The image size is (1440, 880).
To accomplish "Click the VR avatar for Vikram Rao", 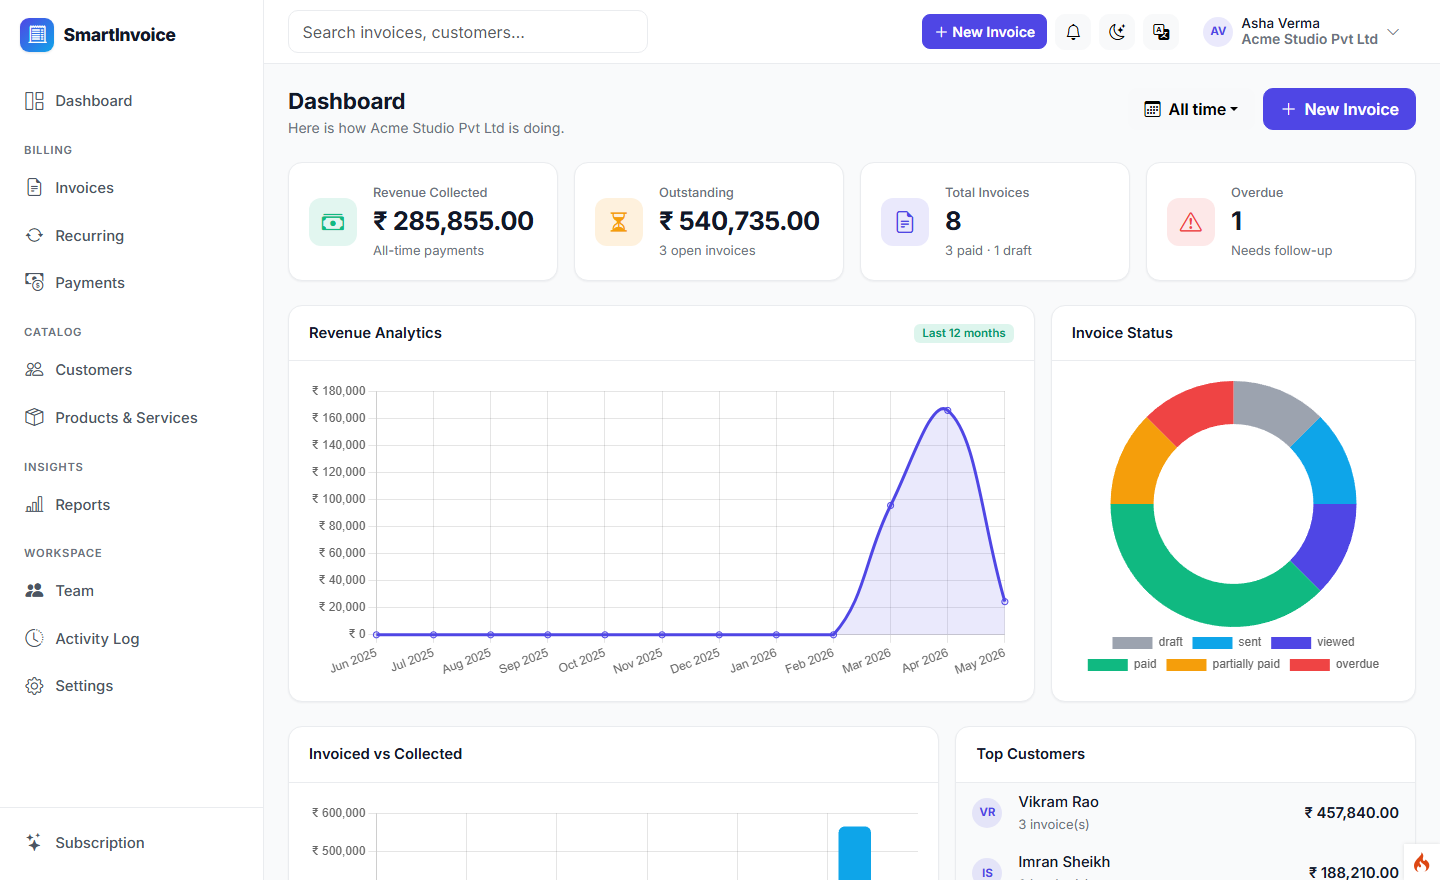I will (x=987, y=812).
